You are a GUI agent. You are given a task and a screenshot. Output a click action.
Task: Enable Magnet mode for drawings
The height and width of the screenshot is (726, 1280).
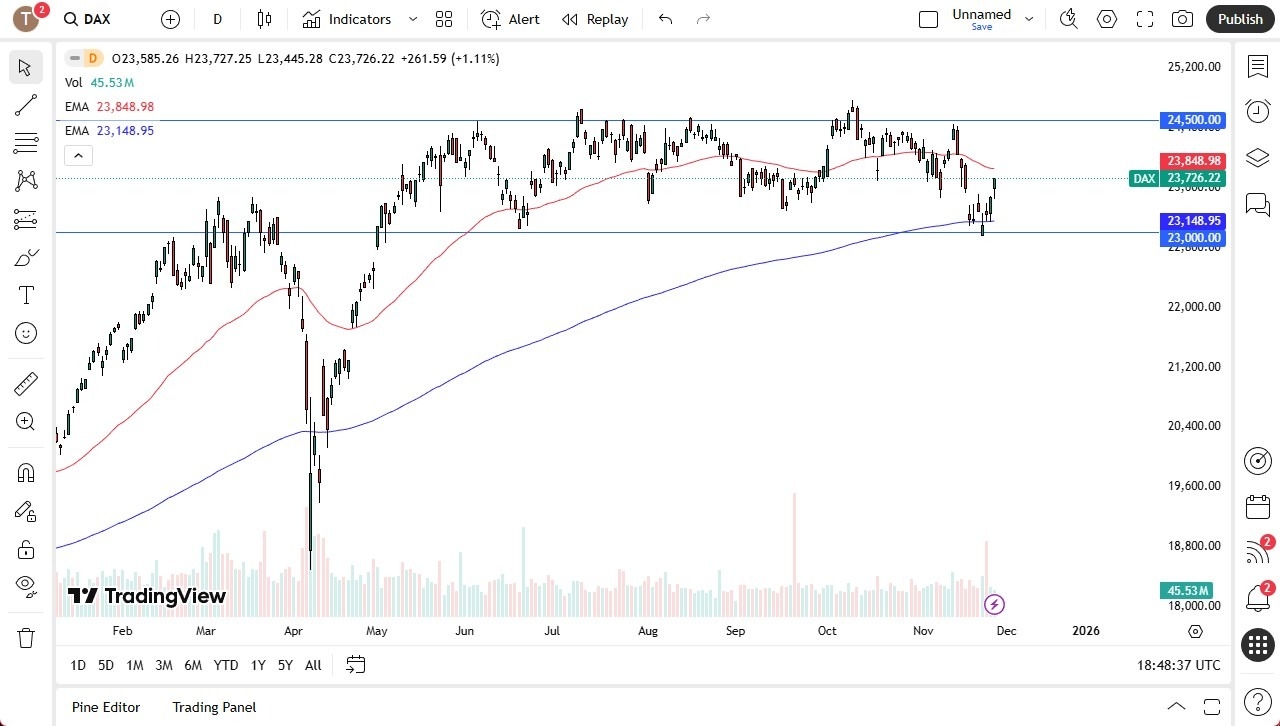click(x=25, y=472)
